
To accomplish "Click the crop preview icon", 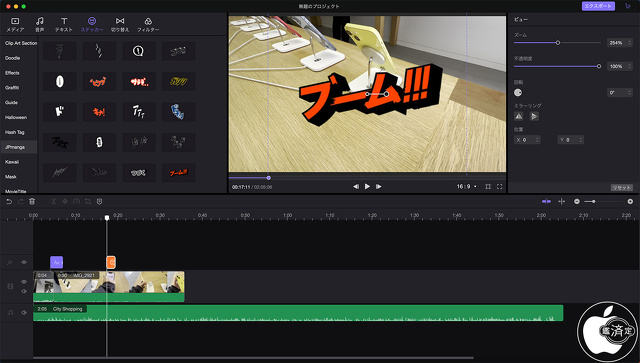I will [488, 187].
